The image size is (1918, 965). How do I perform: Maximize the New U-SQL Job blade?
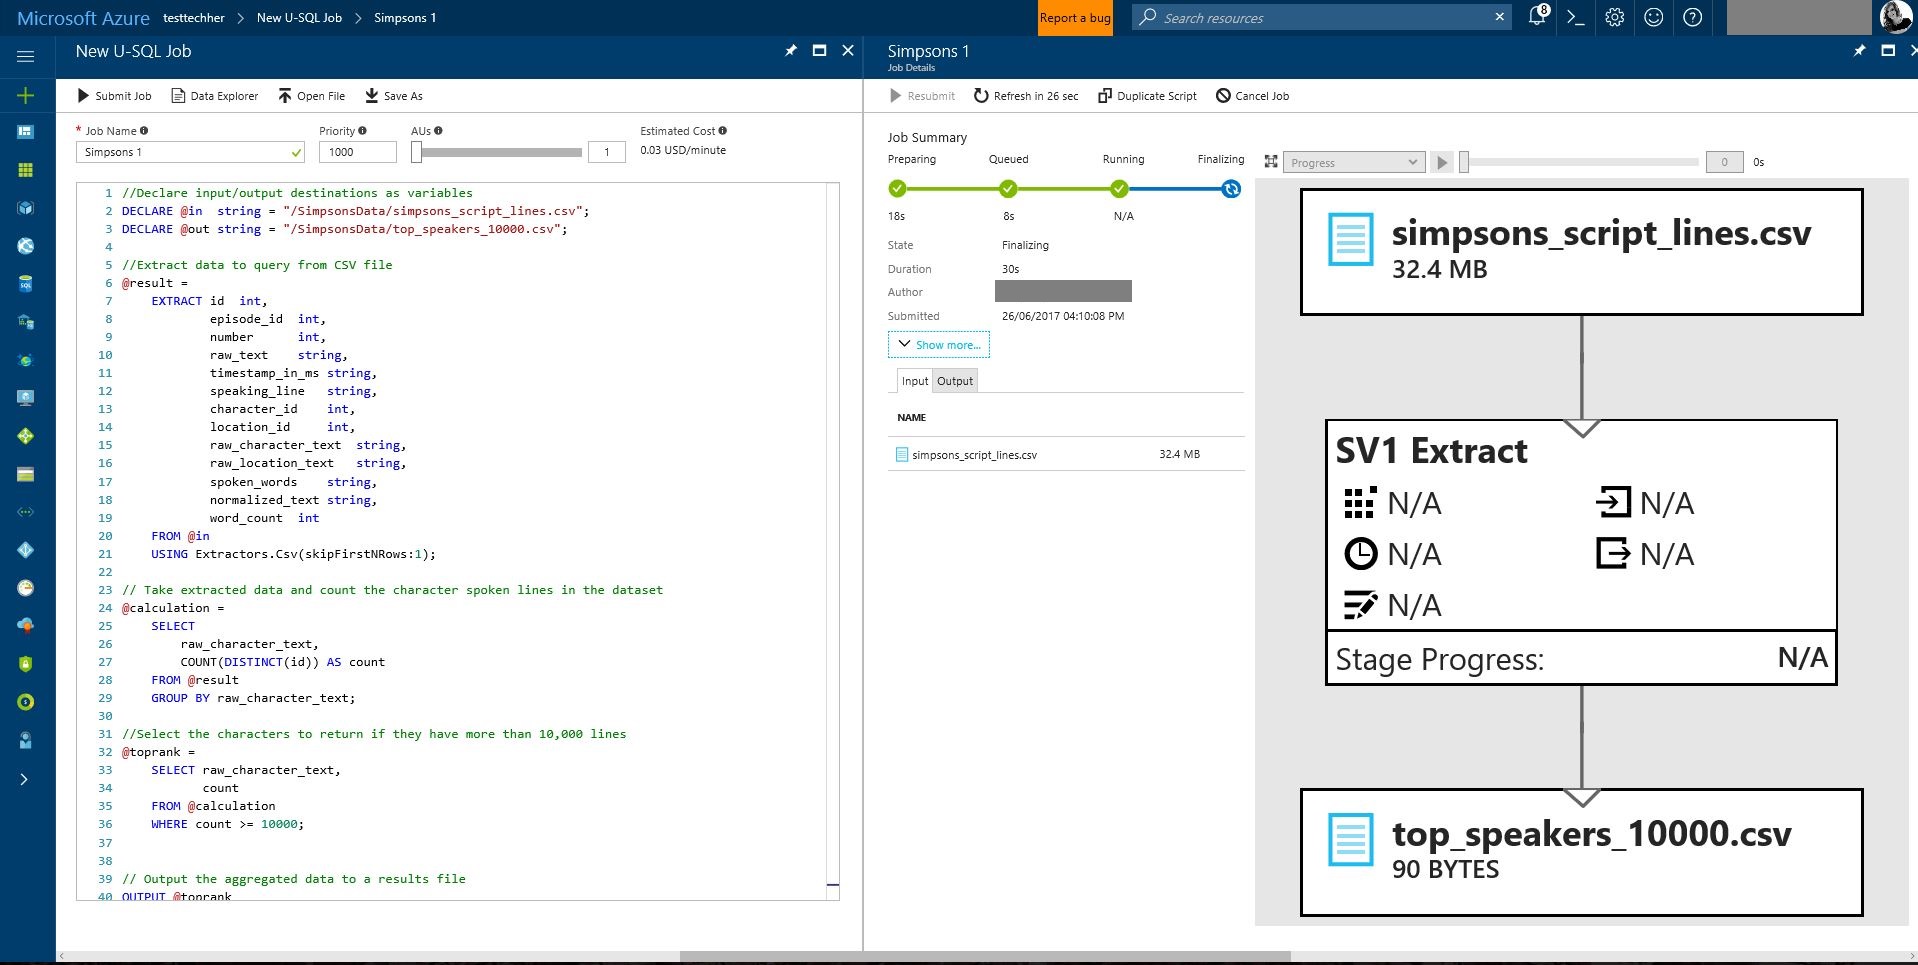pyautogui.click(x=819, y=50)
